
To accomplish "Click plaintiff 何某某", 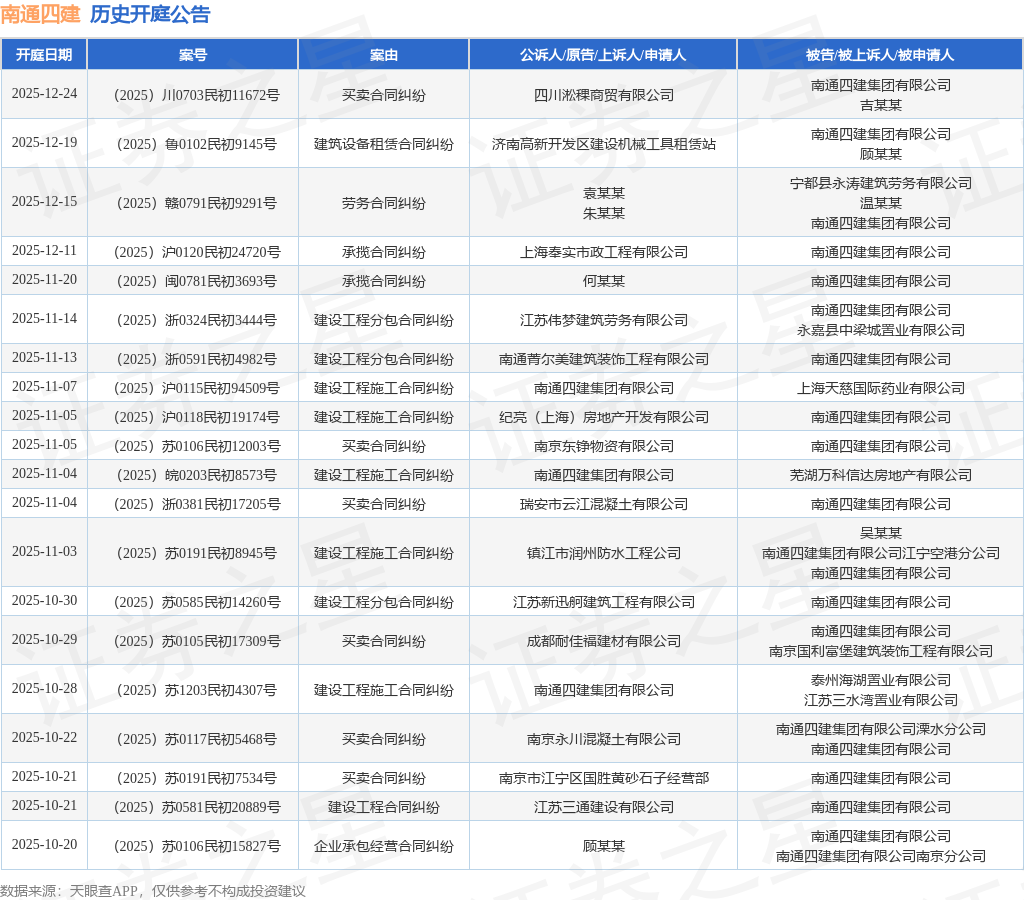I will (603, 281).
